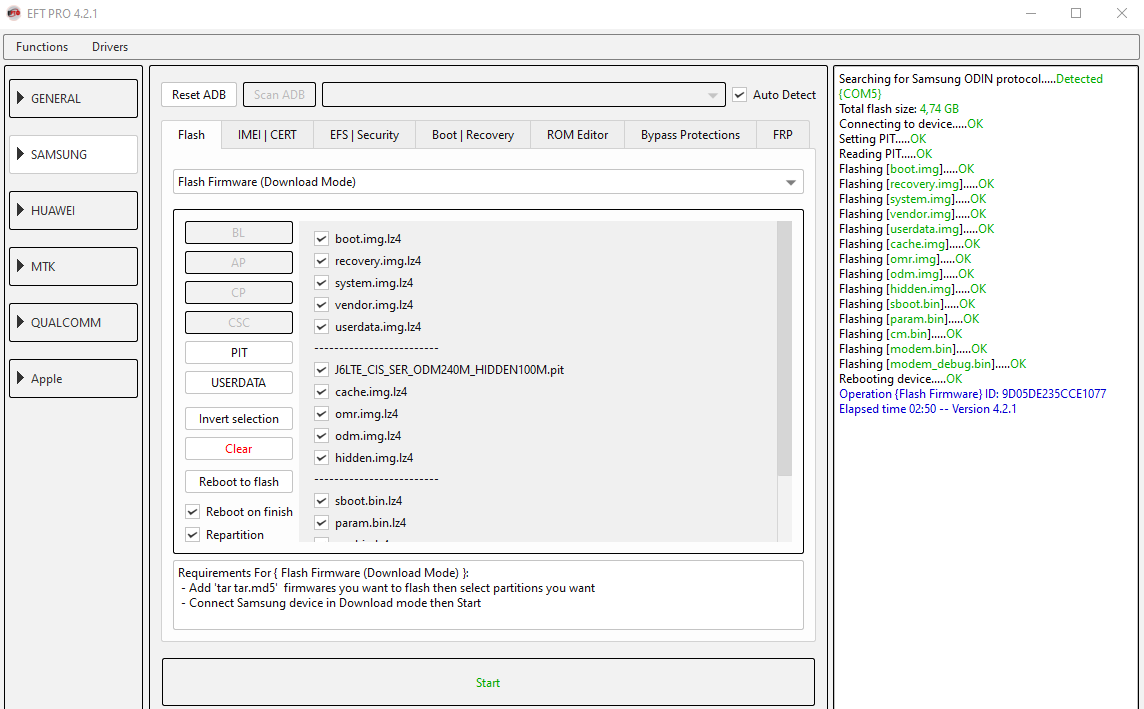Click the PIT button
Viewport: 1144px width, 709px height.
tap(239, 352)
